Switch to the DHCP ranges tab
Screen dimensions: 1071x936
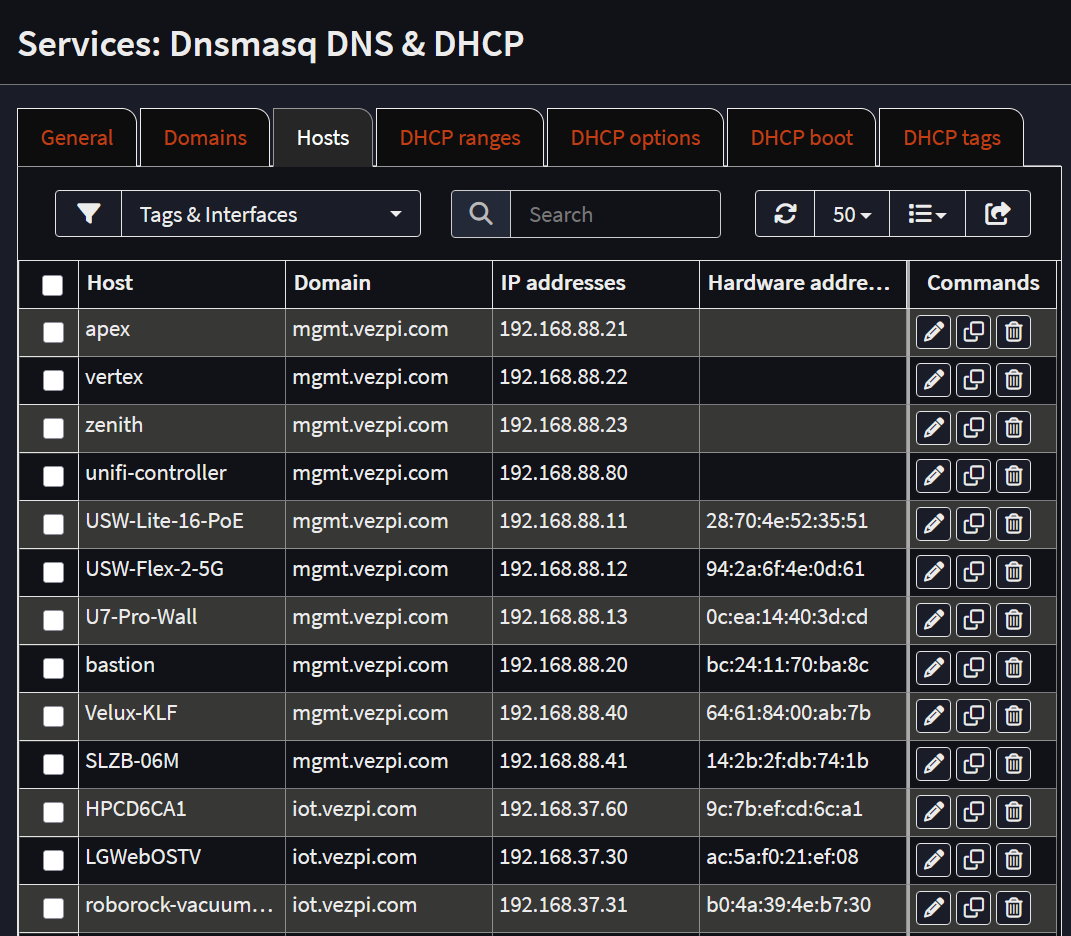pyautogui.click(x=459, y=137)
